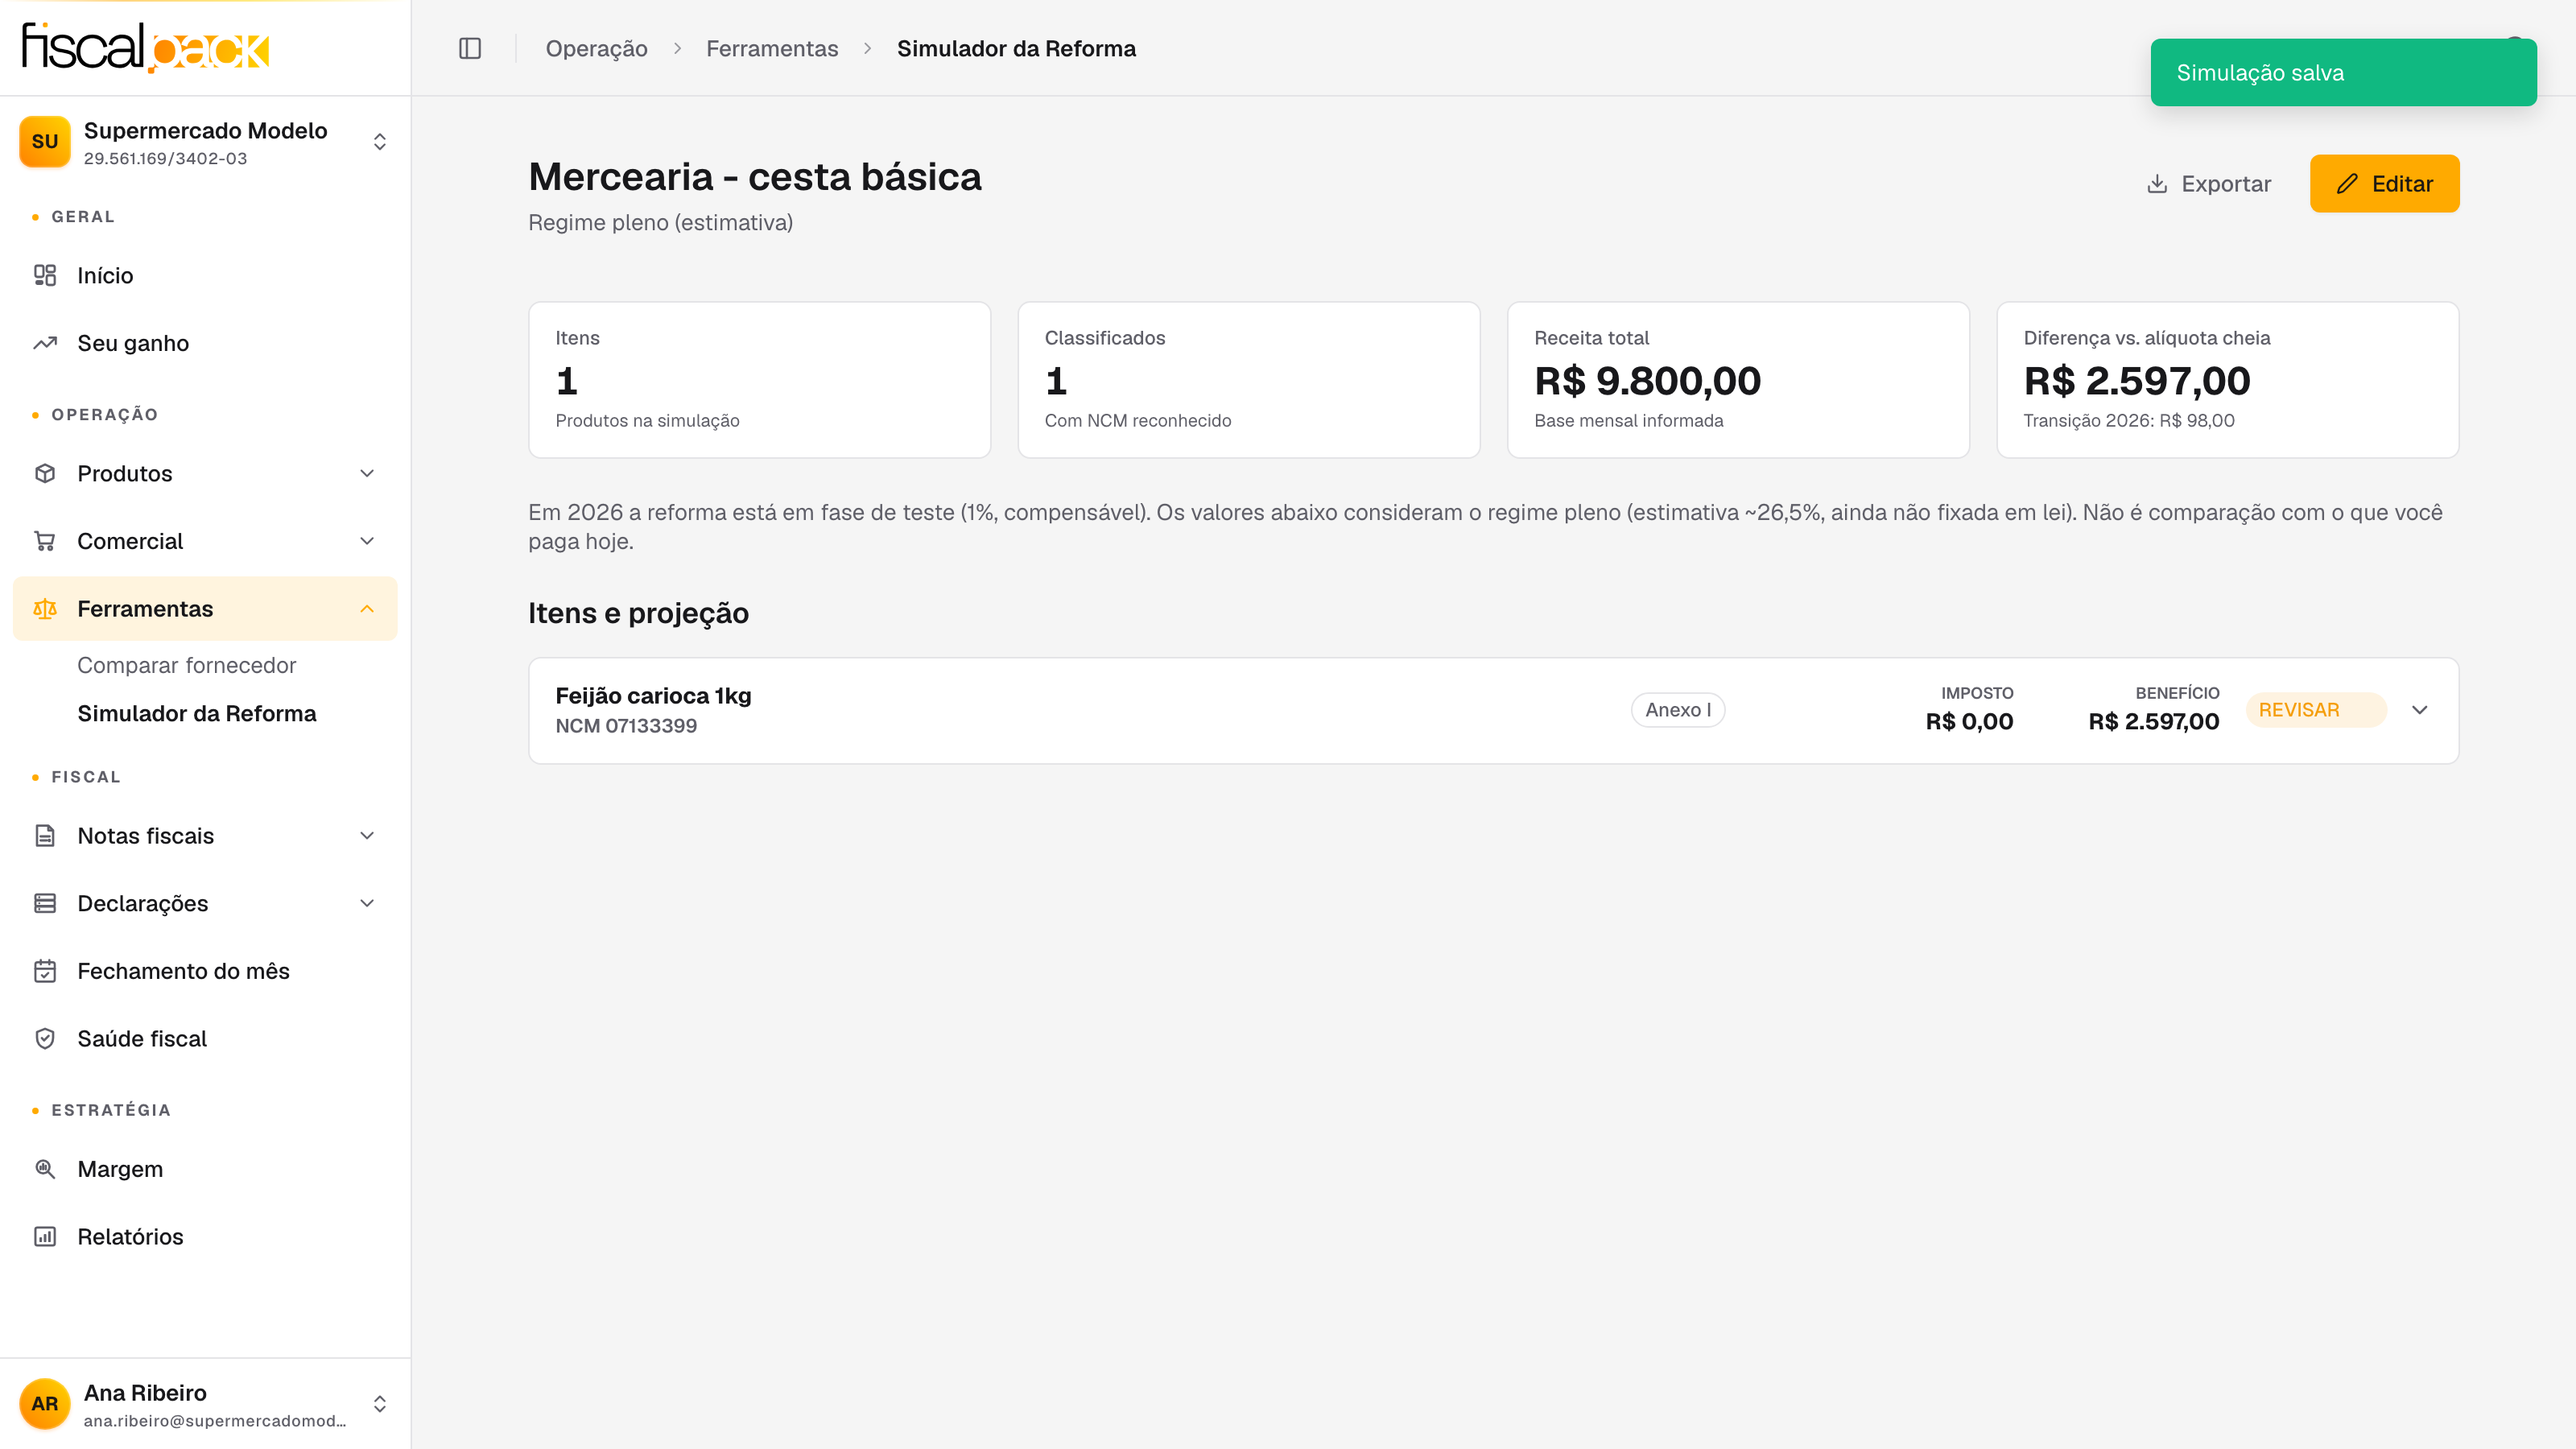The image size is (2576, 1449).
Task: Click the R$ 0,00 IMPOSTO value
Action: [x=1970, y=721]
